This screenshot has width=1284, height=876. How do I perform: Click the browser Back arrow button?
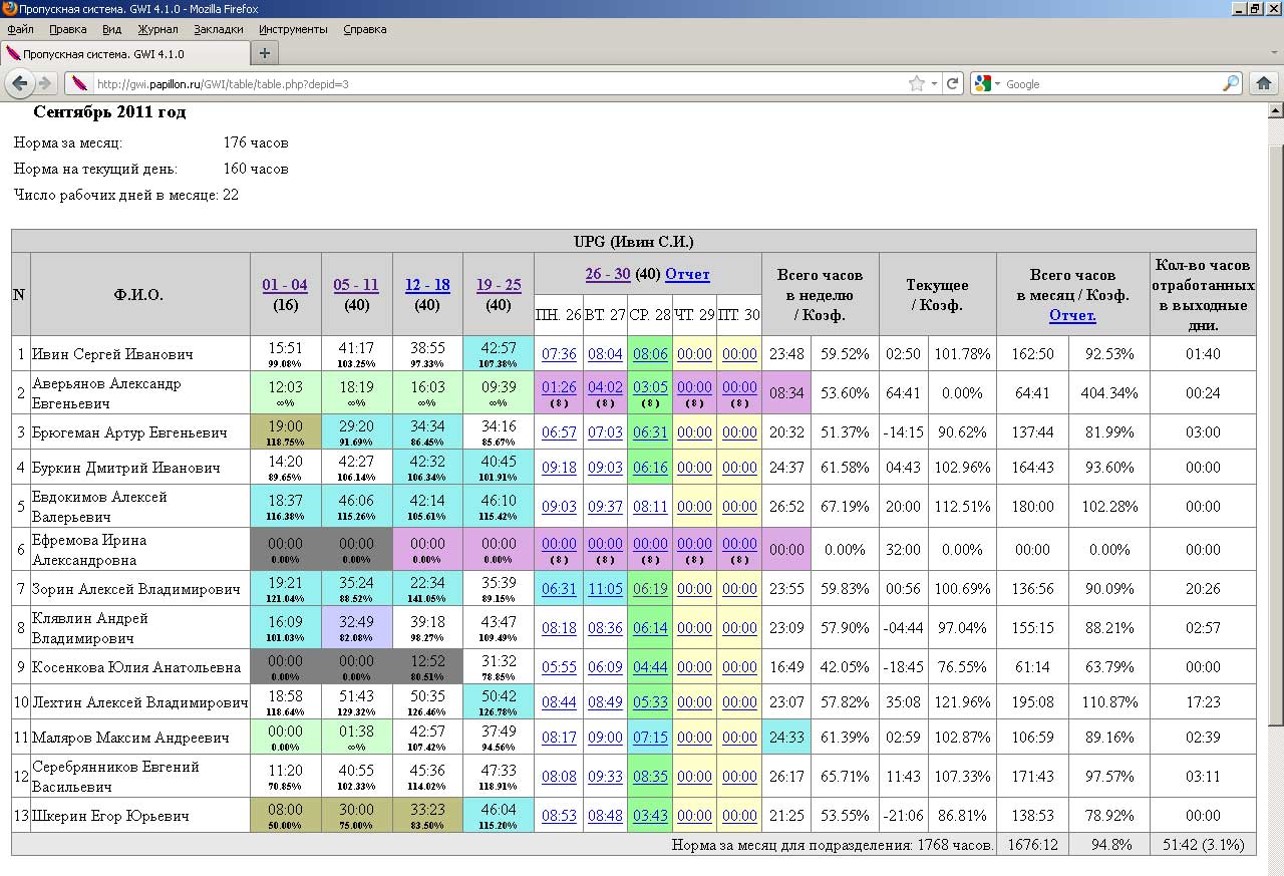click(20, 84)
